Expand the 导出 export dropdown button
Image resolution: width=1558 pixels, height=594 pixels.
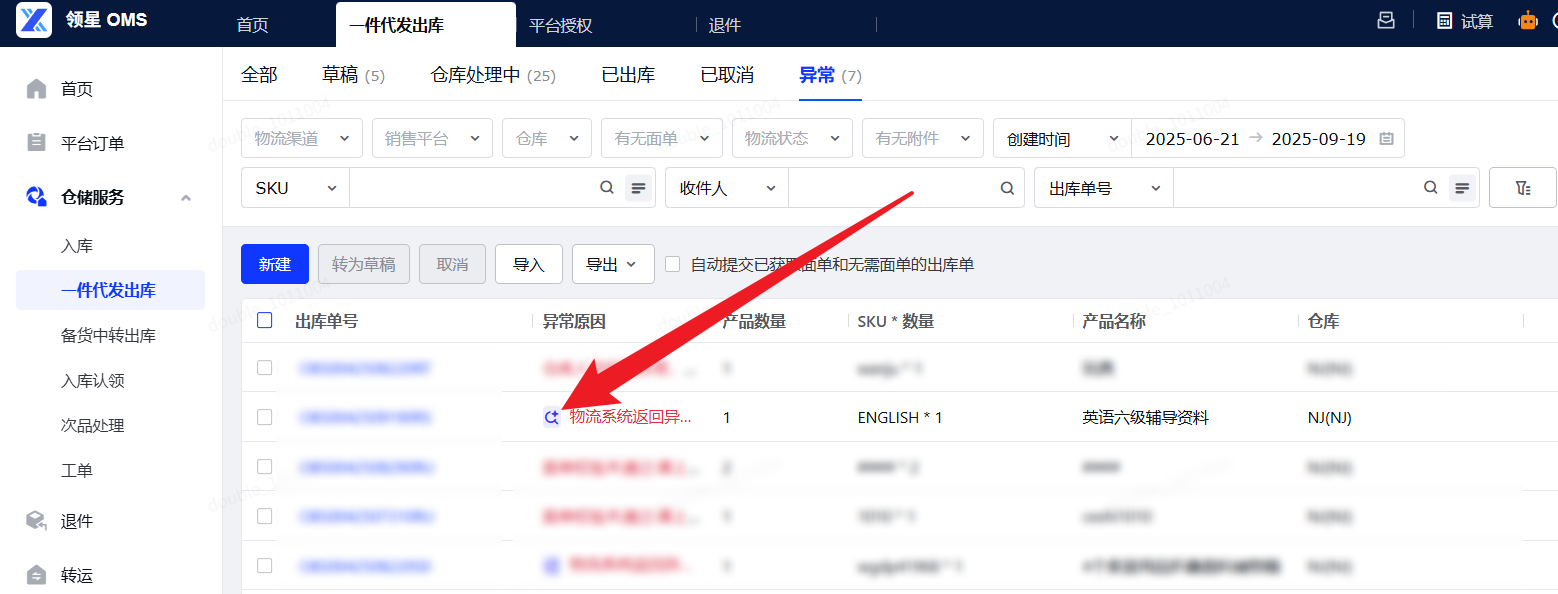(x=613, y=264)
